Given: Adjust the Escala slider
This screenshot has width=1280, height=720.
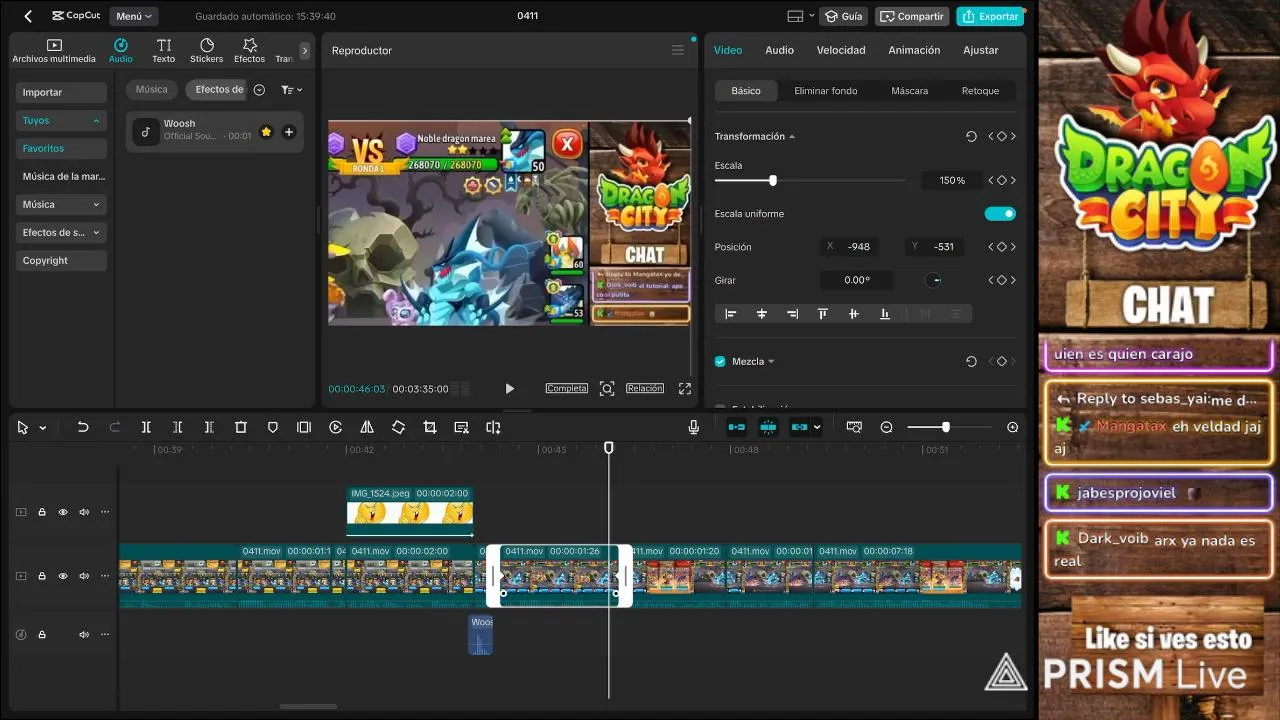Looking at the screenshot, I should click(x=772, y=181).
